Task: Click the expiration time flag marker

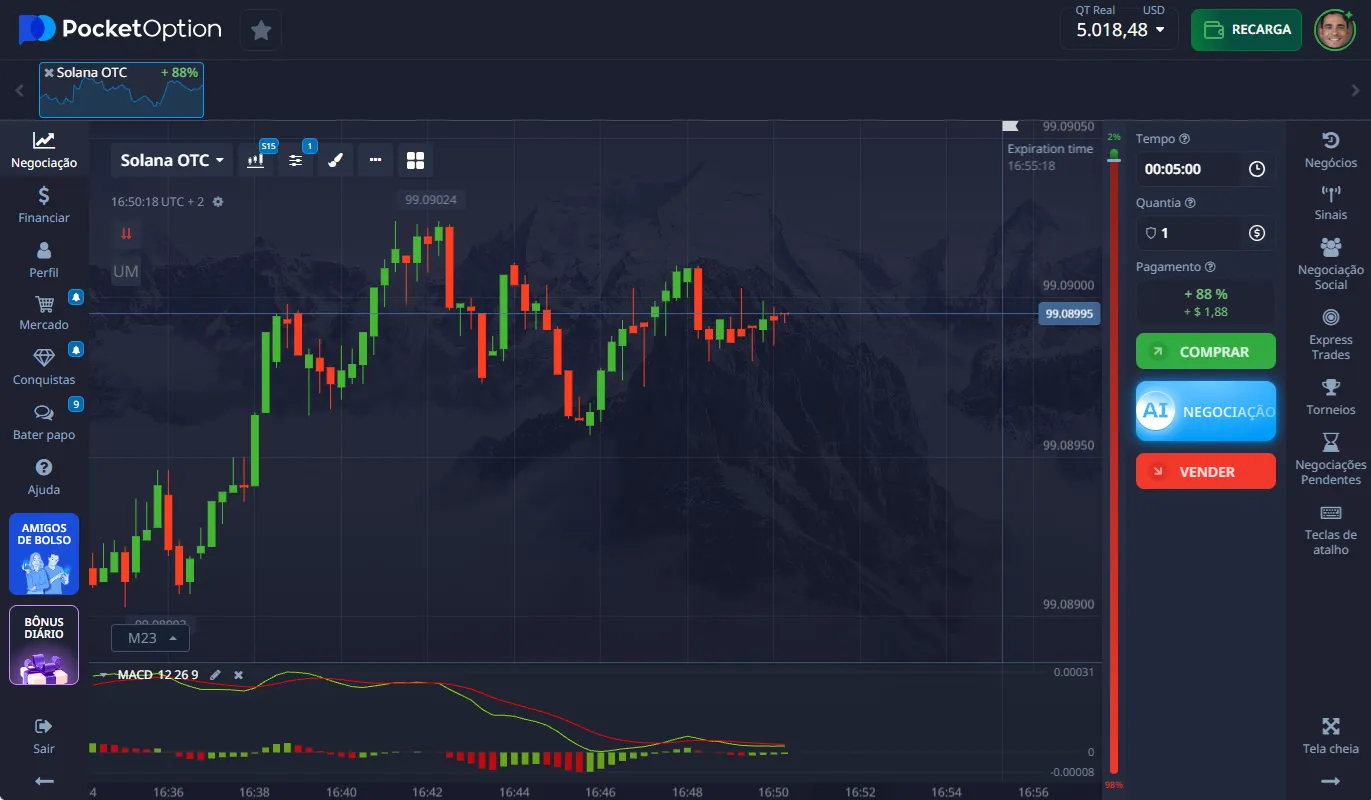Action: (x=1010, y=127)
